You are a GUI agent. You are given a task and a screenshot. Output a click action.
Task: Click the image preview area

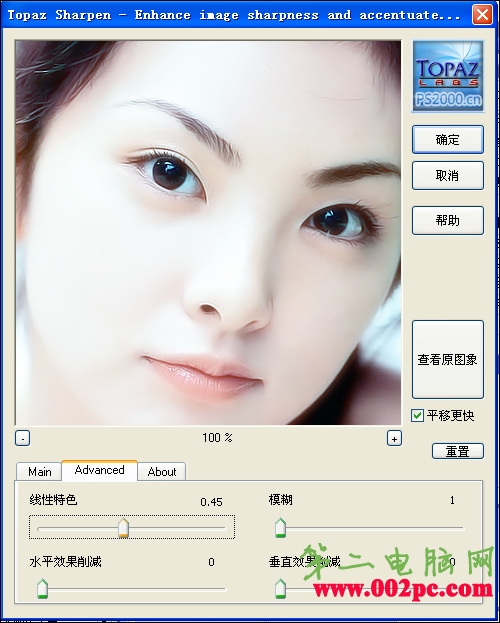click(x=208, y=233)
